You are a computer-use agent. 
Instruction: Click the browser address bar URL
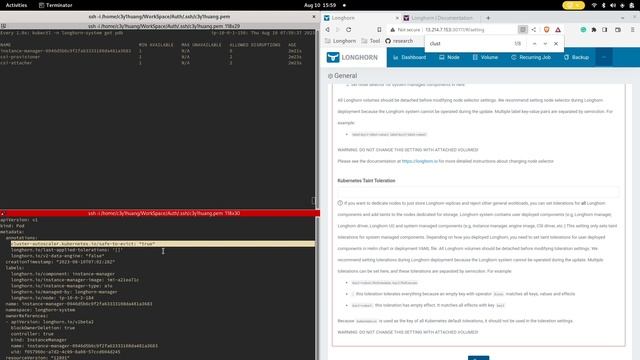[455, 30]
